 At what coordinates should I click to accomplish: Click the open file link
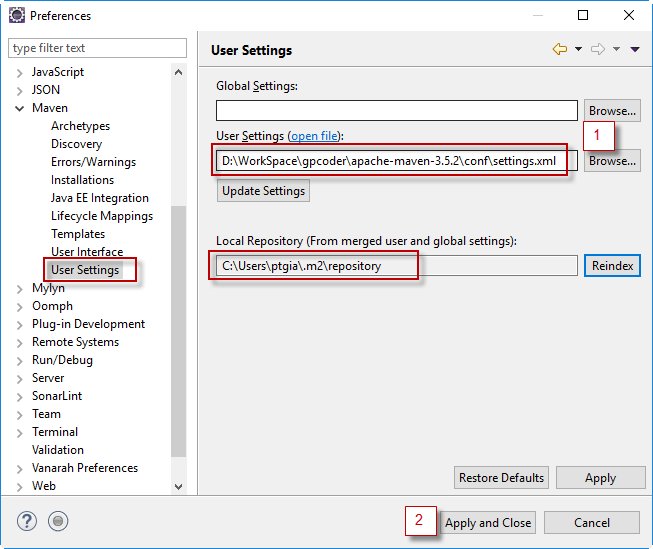coord(314,136)
